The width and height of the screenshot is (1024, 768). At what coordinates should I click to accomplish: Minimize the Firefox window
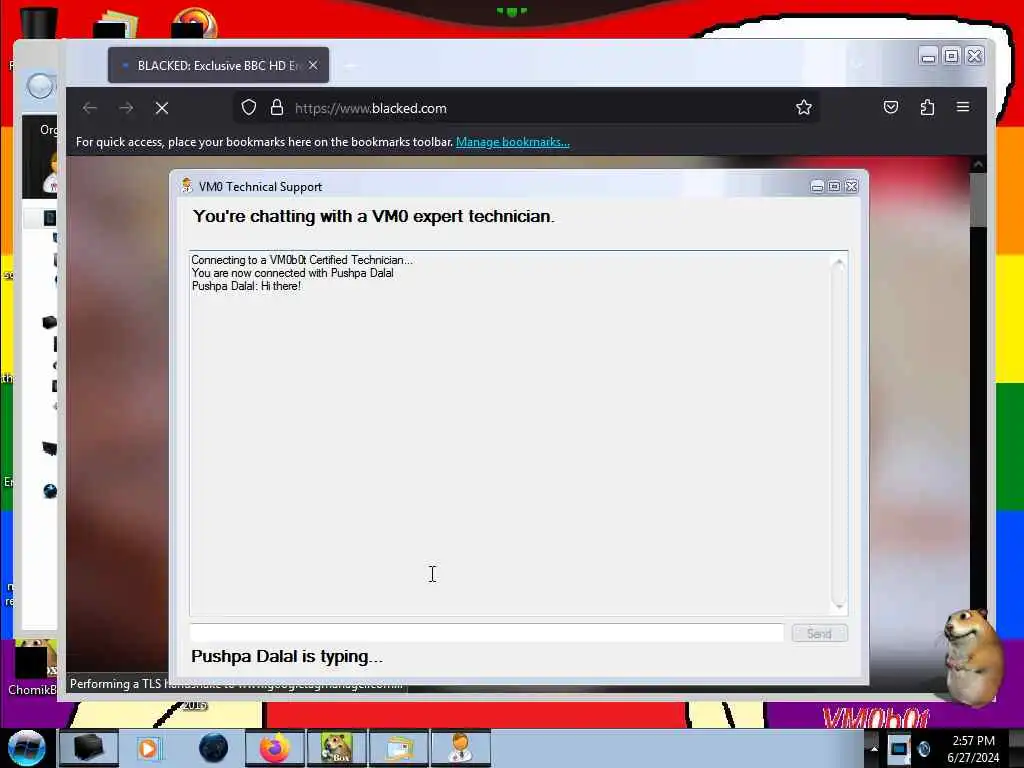click(928, 57)
